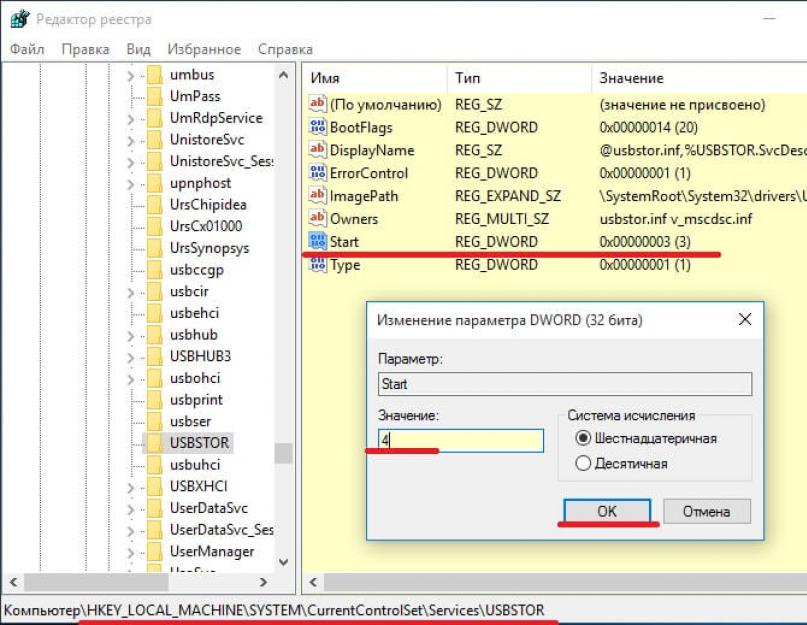Click the Registry Editor app icon in title bar
The image size is (807, 625).
pos(20,19)
